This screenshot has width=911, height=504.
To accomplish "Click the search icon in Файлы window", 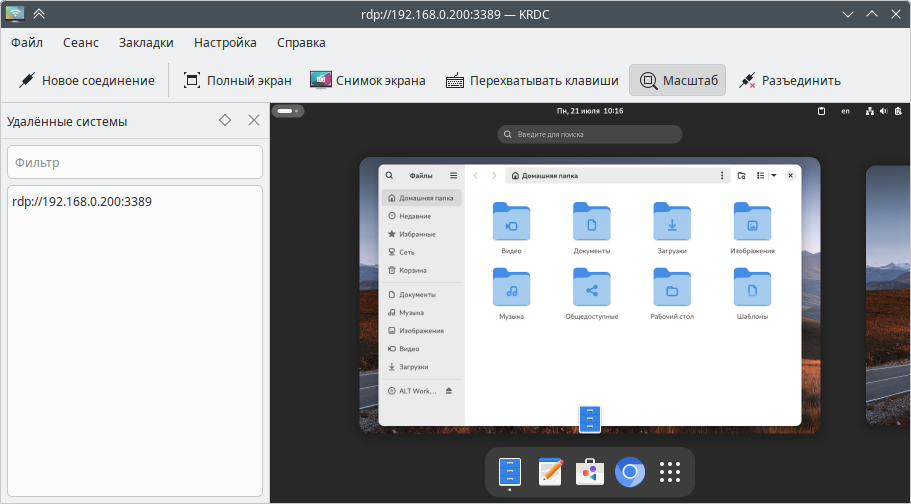I will 389,175.
